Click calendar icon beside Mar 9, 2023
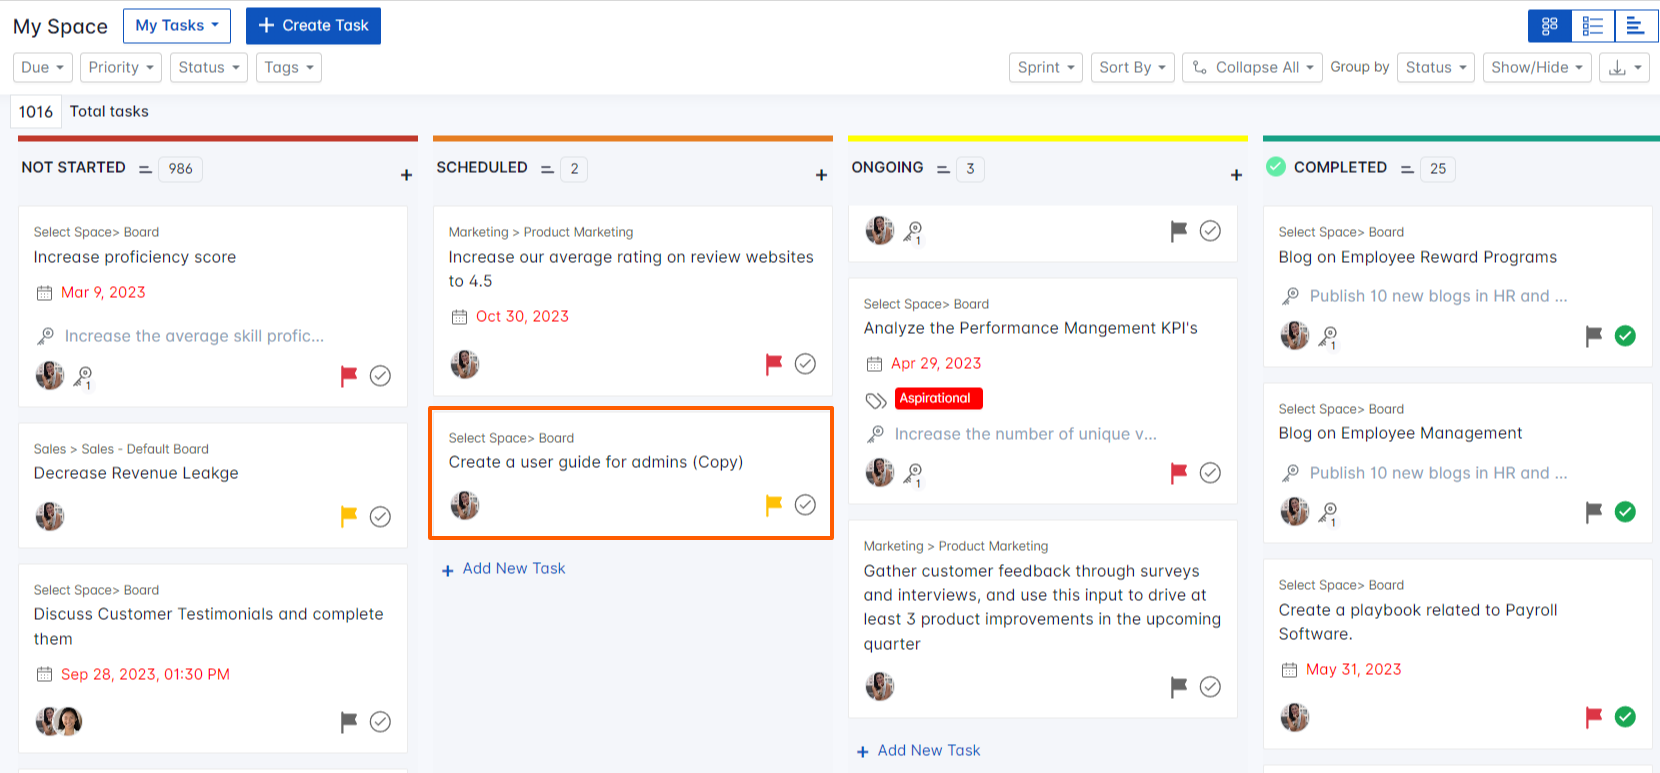The height and width of the screenshot is (773, 1660). pos(44,293)
